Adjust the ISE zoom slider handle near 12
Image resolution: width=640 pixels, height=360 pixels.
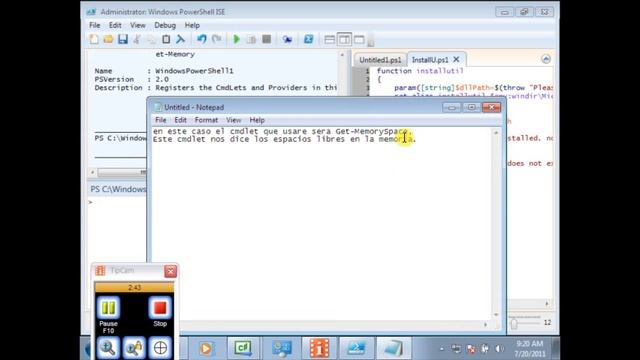(514, 323)
